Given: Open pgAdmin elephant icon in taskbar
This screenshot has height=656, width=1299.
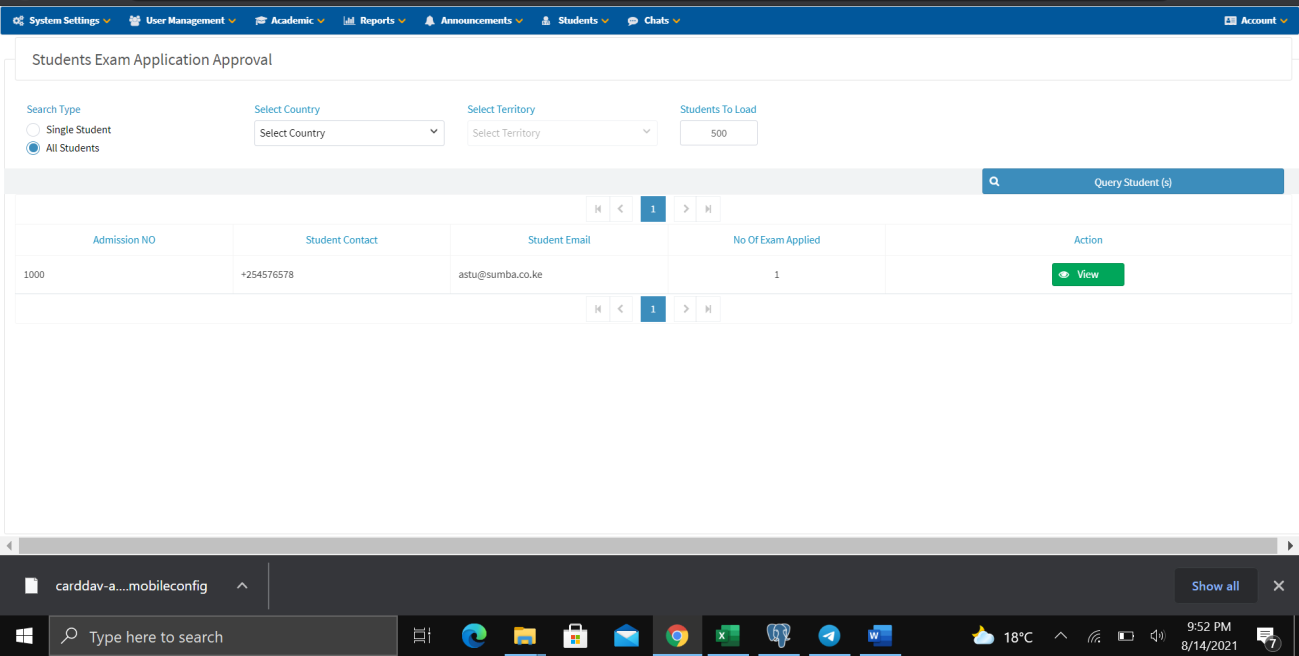Looking at the screenshot, I should pyautogui.click(x=778, y=636).
